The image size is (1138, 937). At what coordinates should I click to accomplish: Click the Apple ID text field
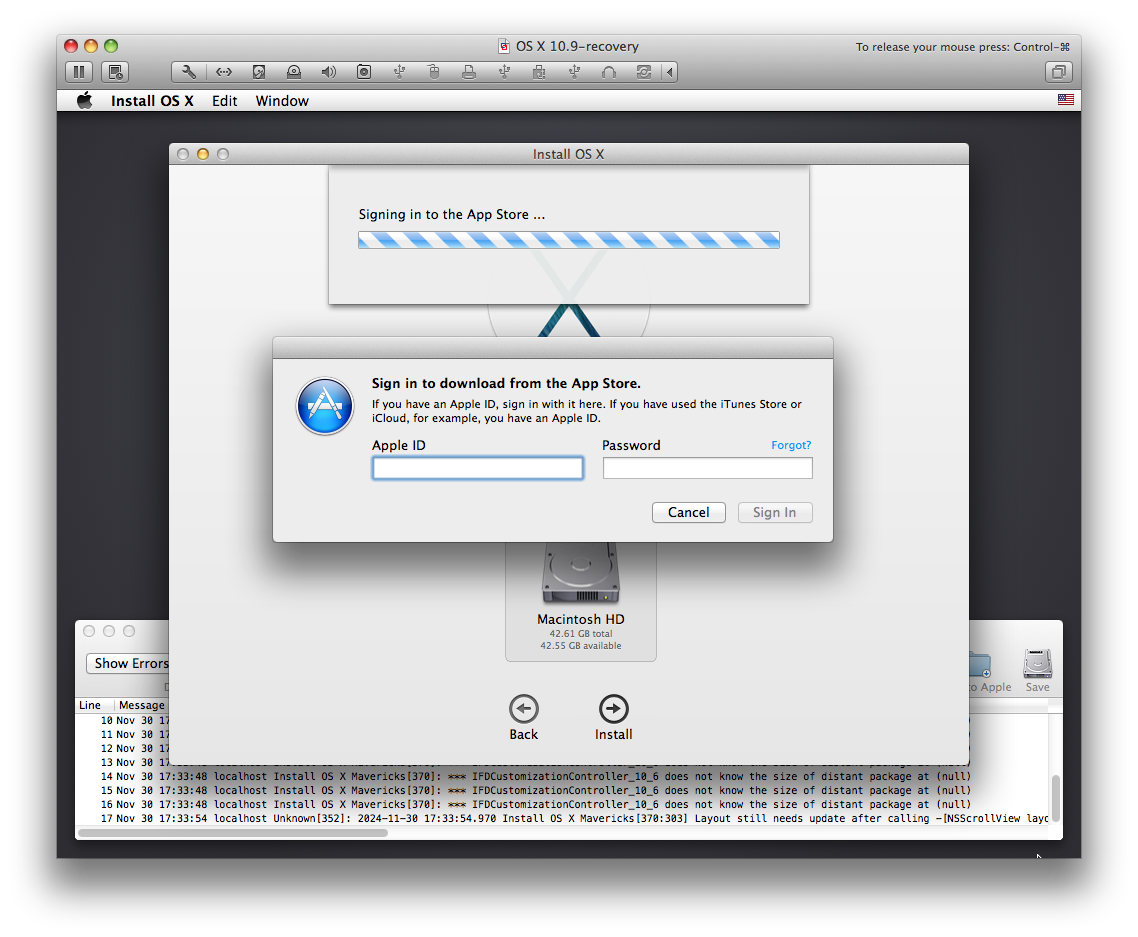pyautogui.click(x=478, y=468)
